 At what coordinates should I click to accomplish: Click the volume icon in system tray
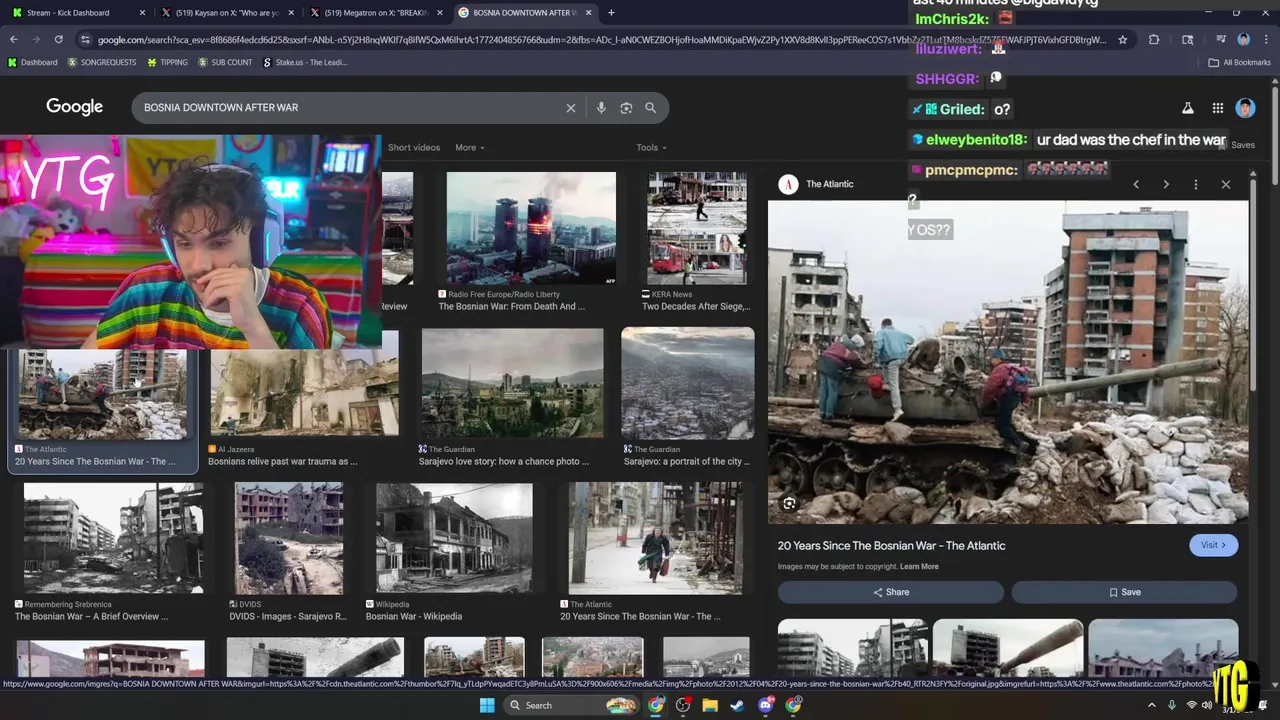coord(1207,705)
